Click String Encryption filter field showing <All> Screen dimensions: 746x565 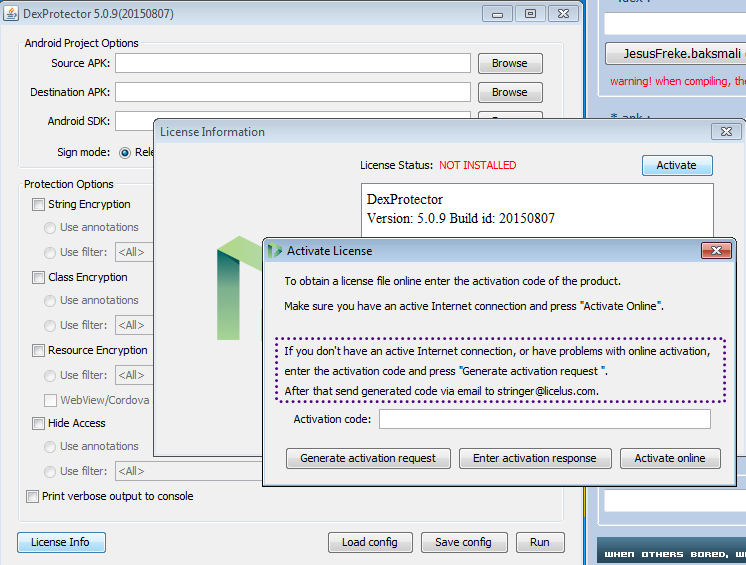click(134, 252)
